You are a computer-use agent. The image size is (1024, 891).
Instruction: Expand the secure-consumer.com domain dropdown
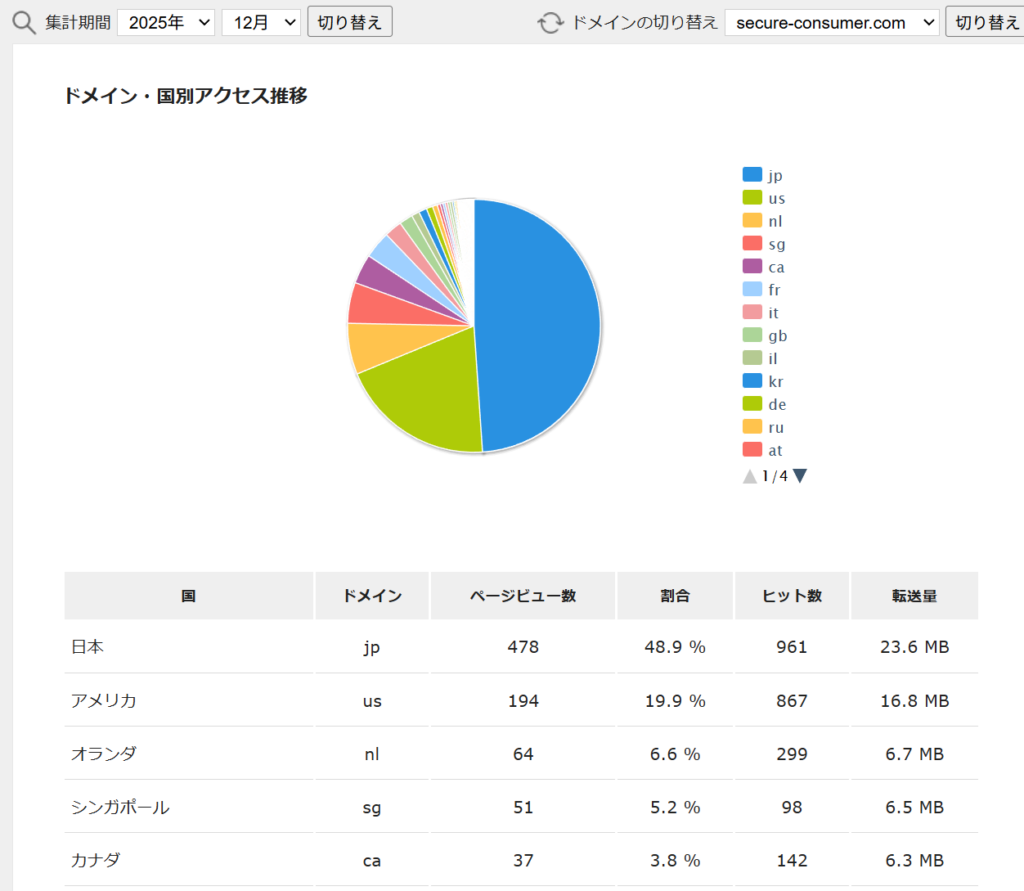tap(831, 22)
